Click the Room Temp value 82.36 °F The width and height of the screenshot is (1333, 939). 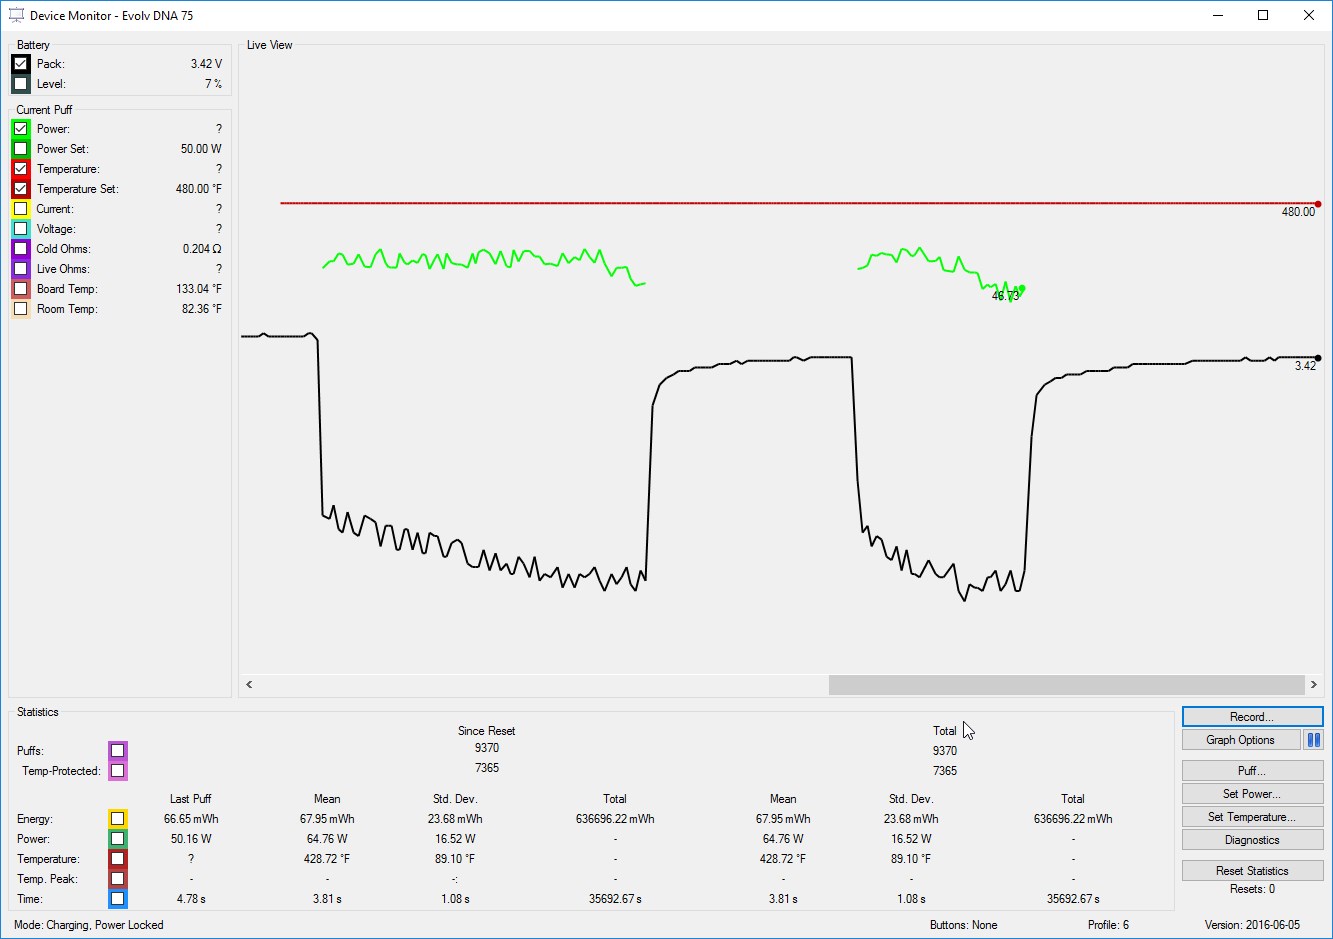pos(202,309)
